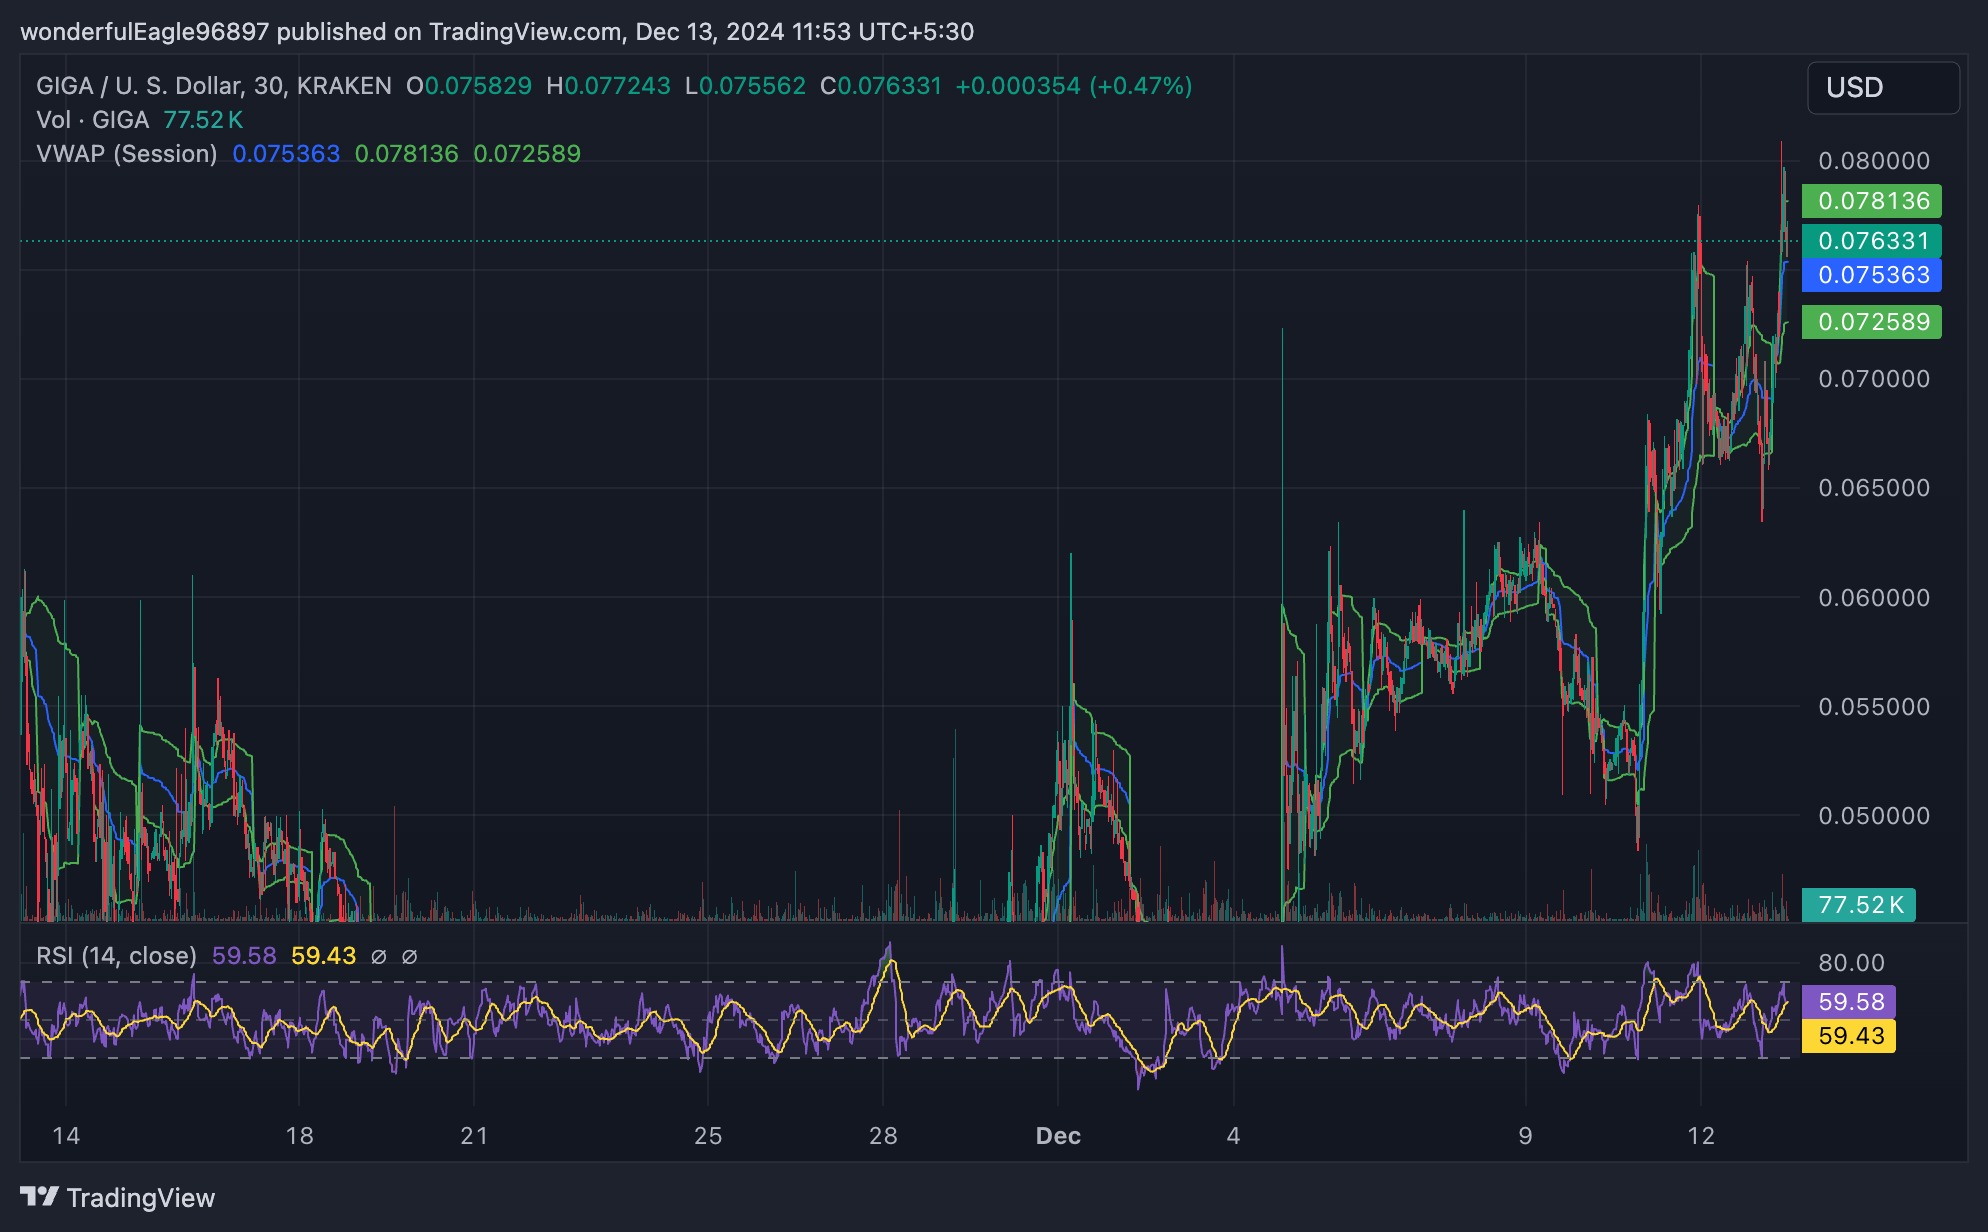This screenshot has width=1988, height=1232.
Task: Click the TradingView logo icon
Action: 40,1196
